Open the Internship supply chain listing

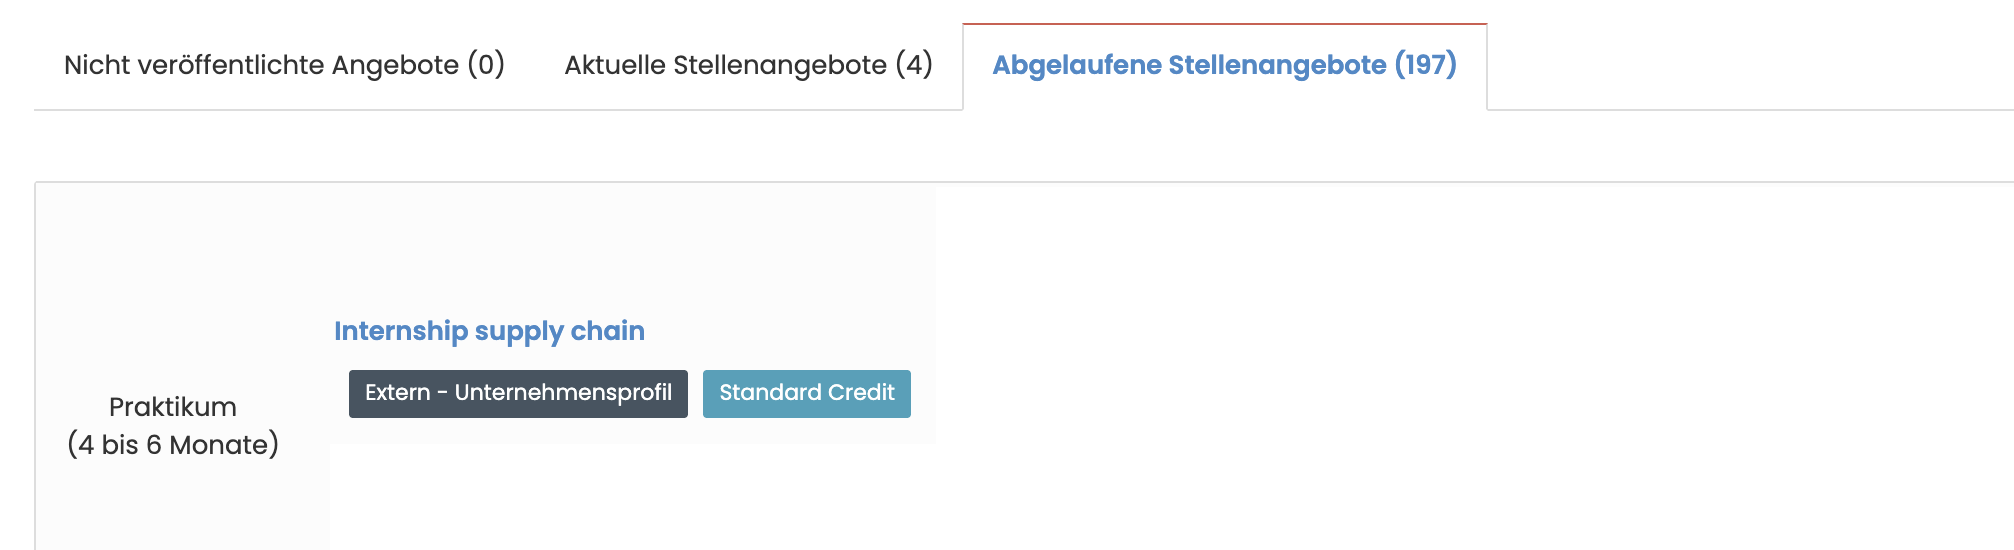tap(489, 331)
